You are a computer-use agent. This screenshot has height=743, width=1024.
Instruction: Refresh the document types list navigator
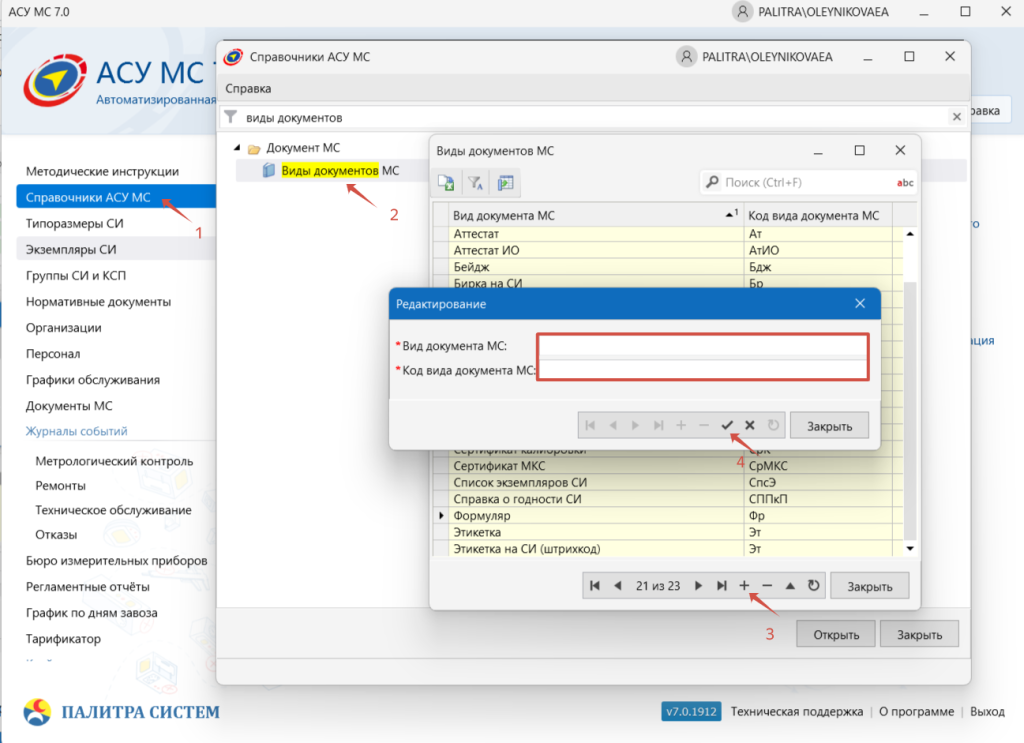coord(813,586)
